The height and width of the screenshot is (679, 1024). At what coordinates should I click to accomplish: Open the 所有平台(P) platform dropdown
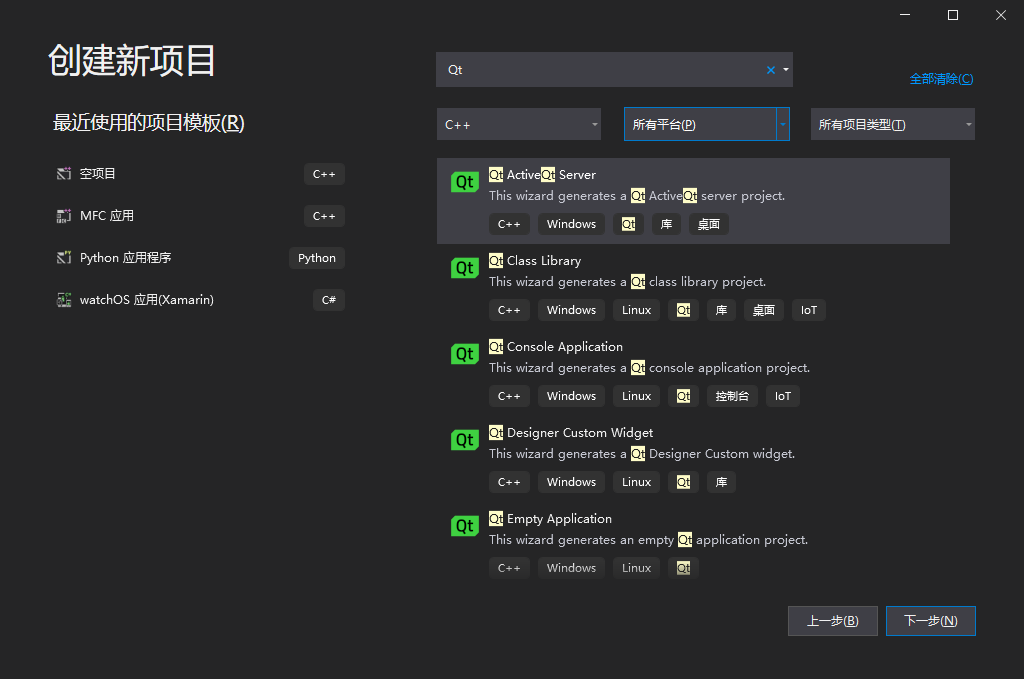tap(707, 124)
